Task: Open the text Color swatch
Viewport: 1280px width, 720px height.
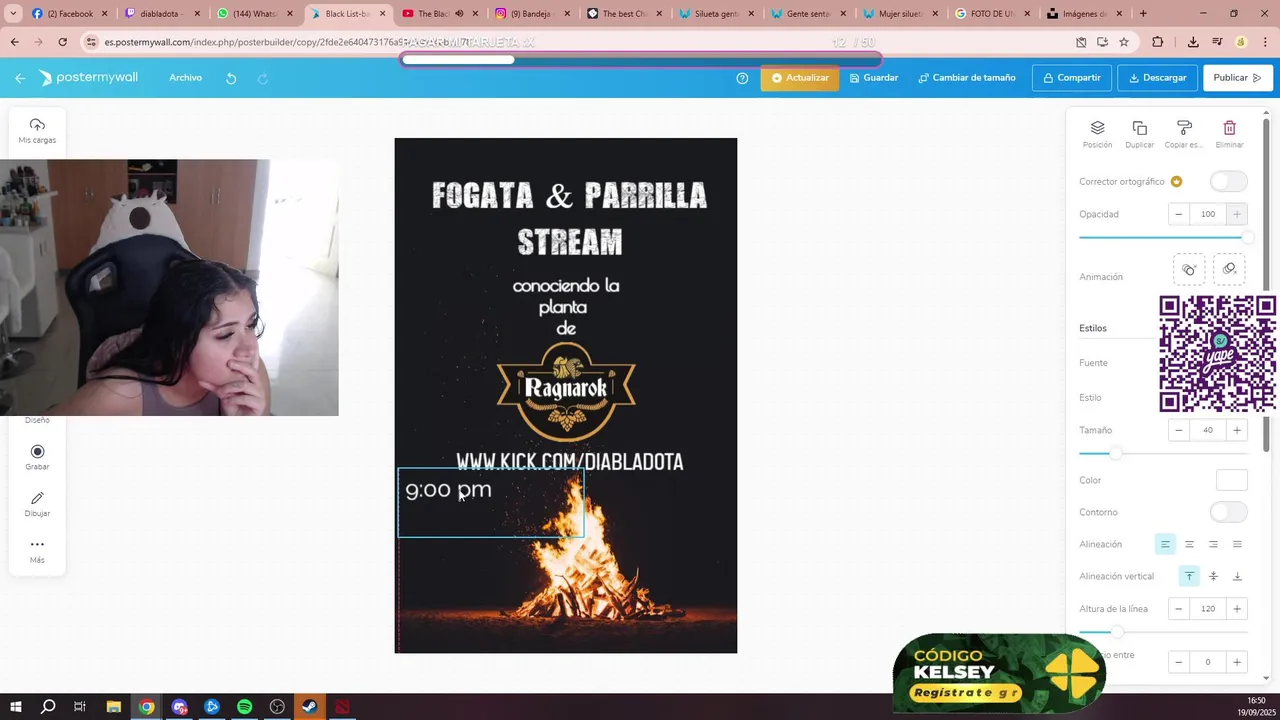Action: 1231,480
